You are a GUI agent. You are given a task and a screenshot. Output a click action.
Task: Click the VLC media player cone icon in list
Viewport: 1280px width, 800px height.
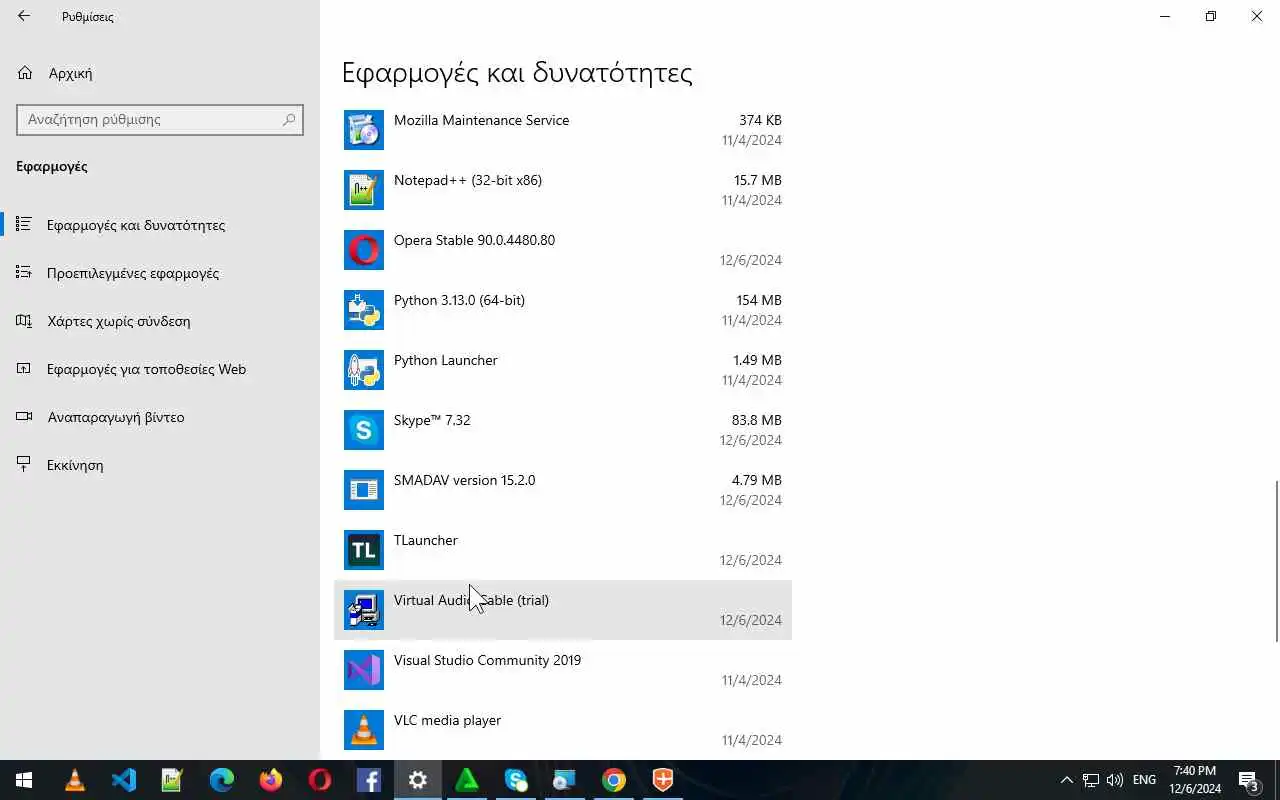[364, 730]
